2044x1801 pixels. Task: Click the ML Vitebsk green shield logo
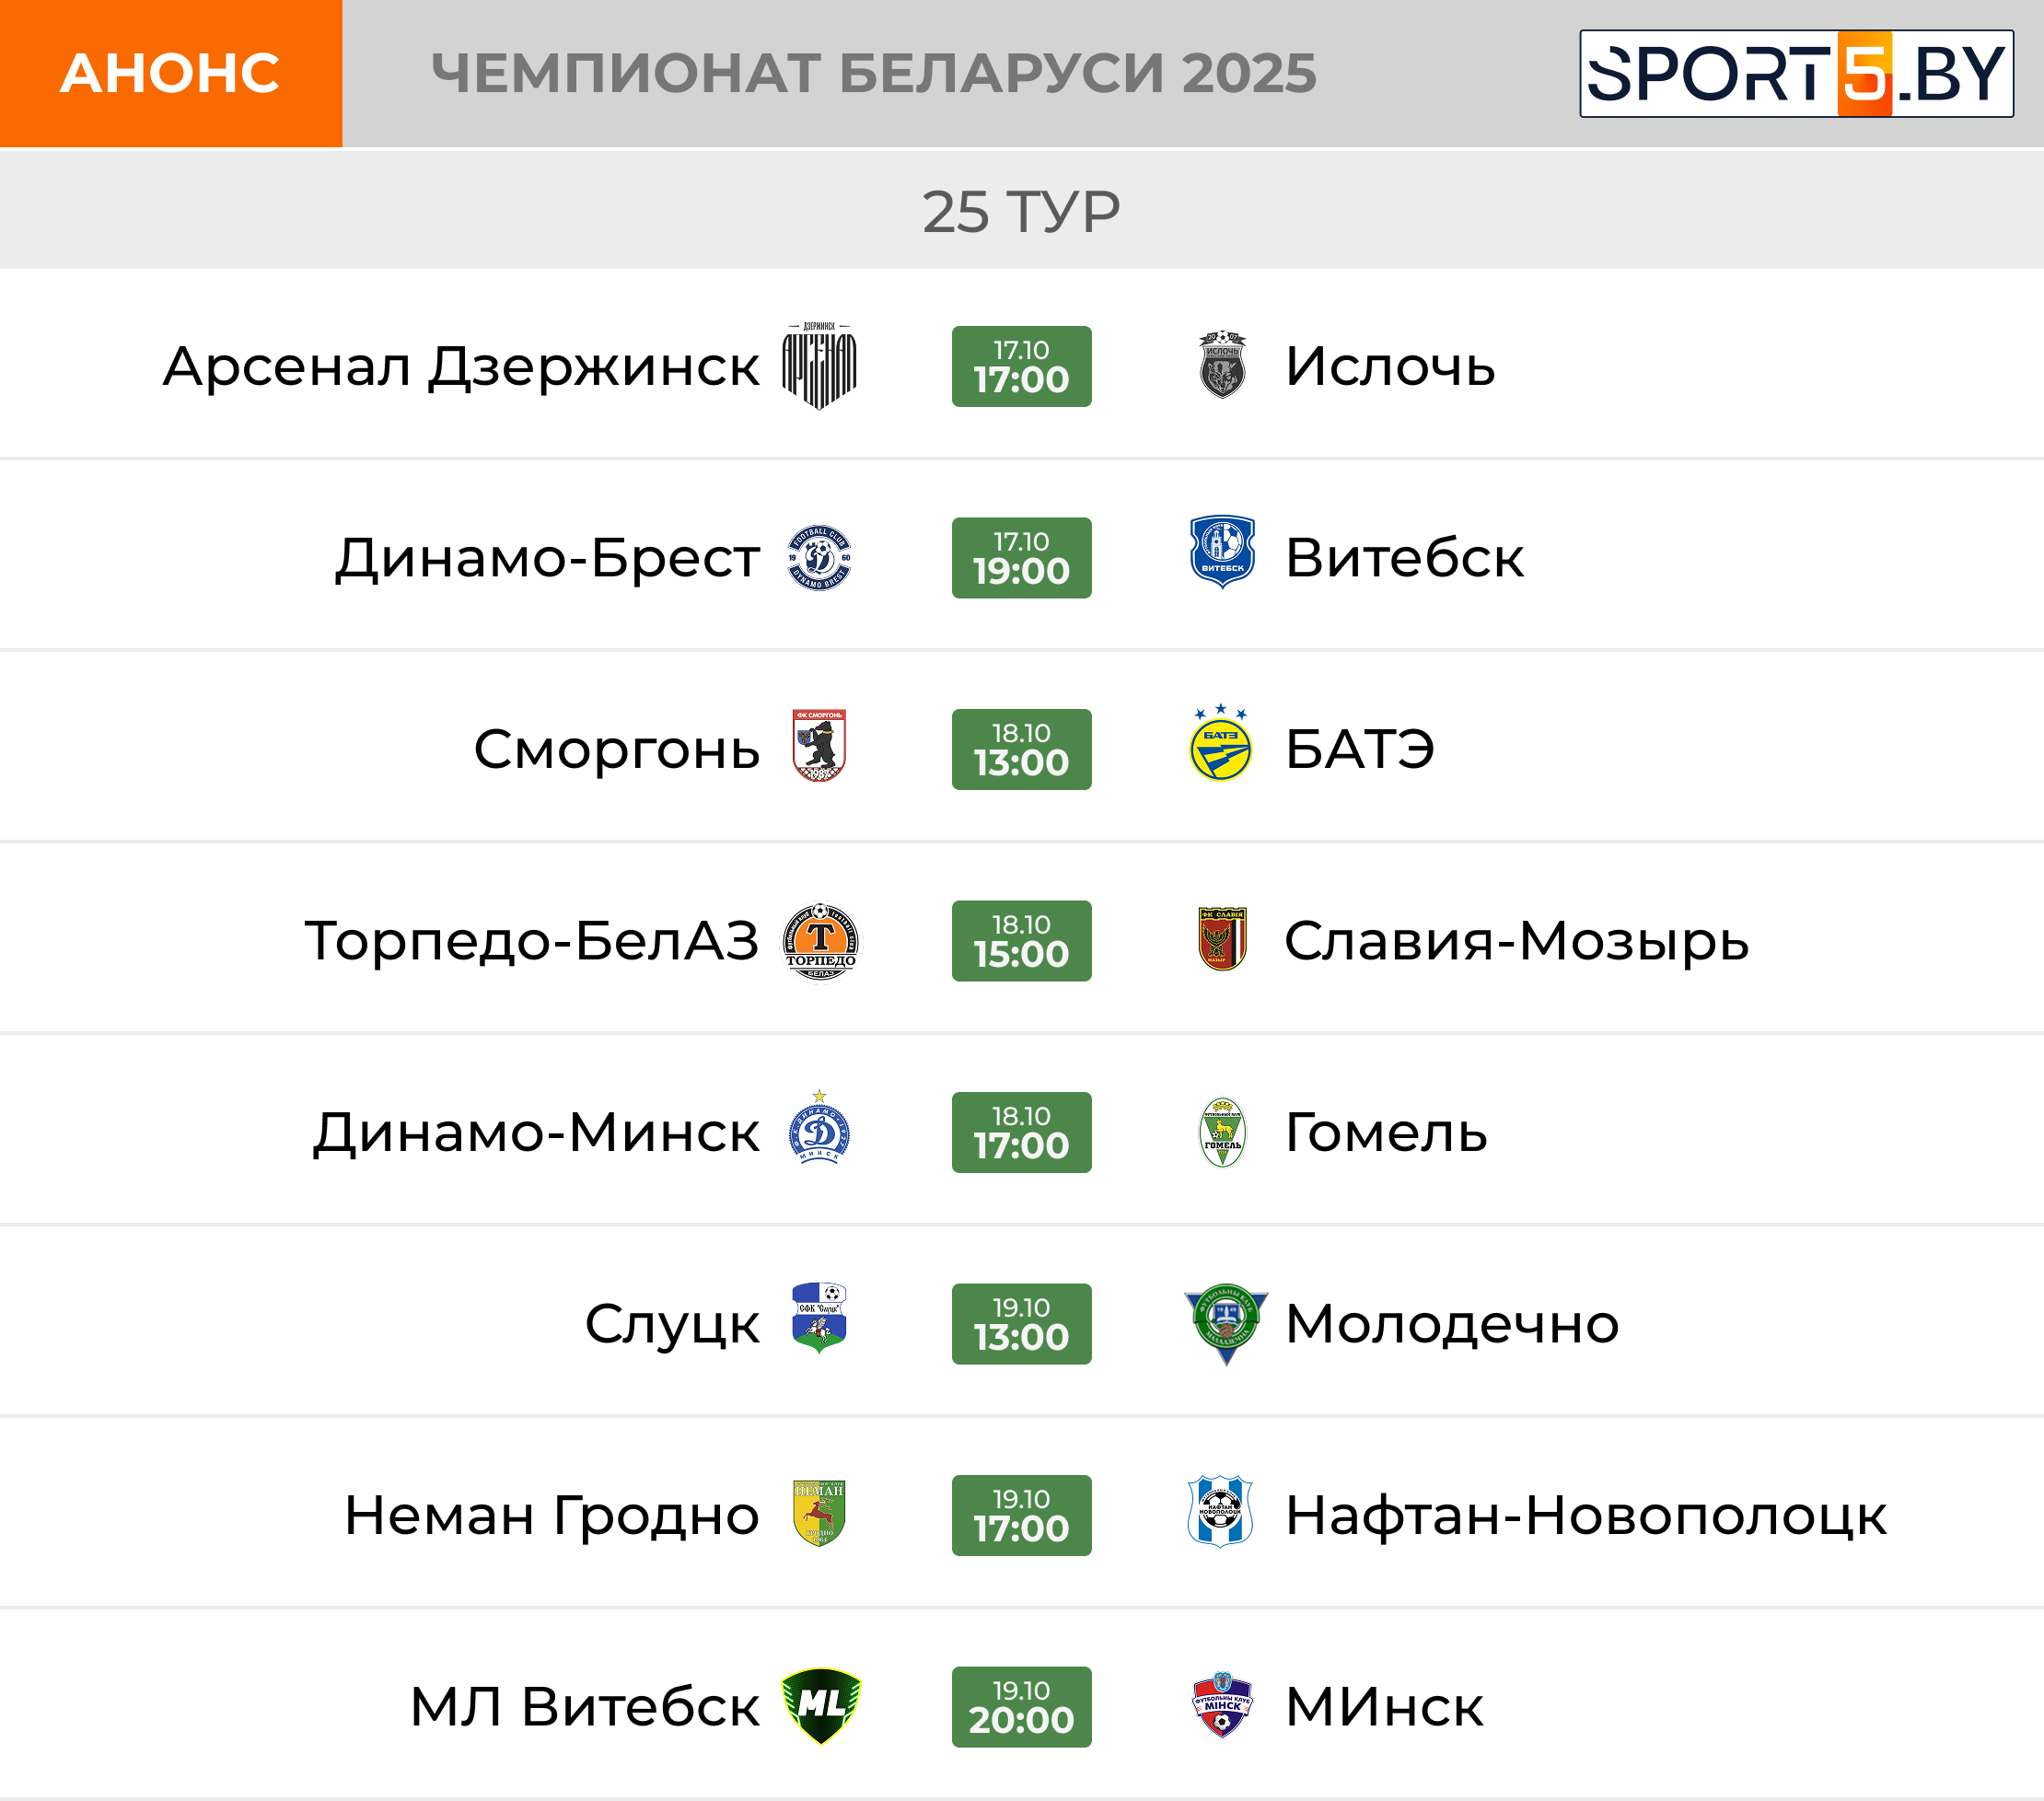coord(821,1706)
